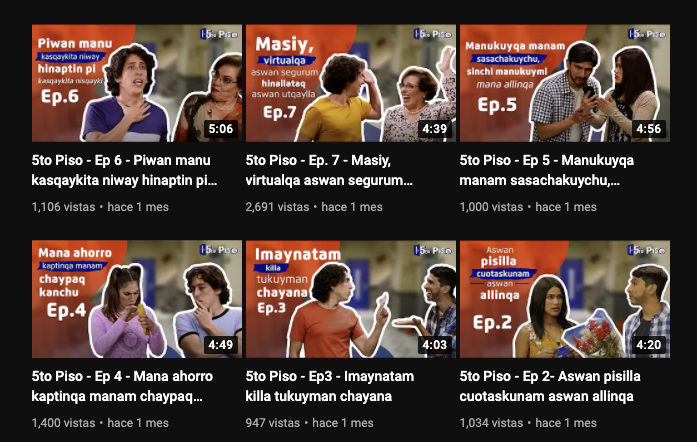Click the 4:39 duration badge on Ep.7
Viewport: 697px width, 442px height.
(x=434, y=129)
